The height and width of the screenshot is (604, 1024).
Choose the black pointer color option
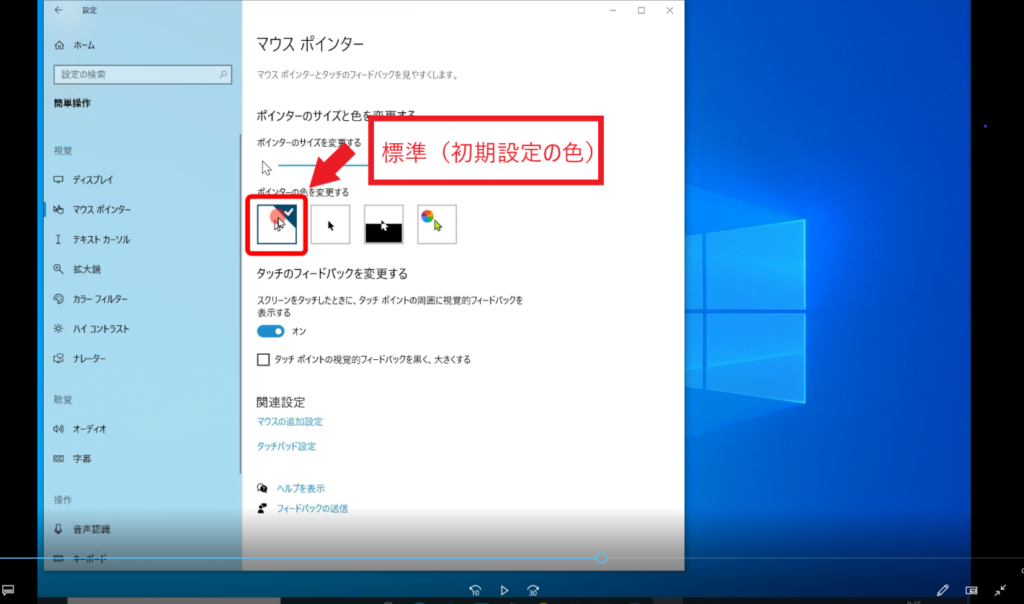pyautogui.click(x=330, y=225)
